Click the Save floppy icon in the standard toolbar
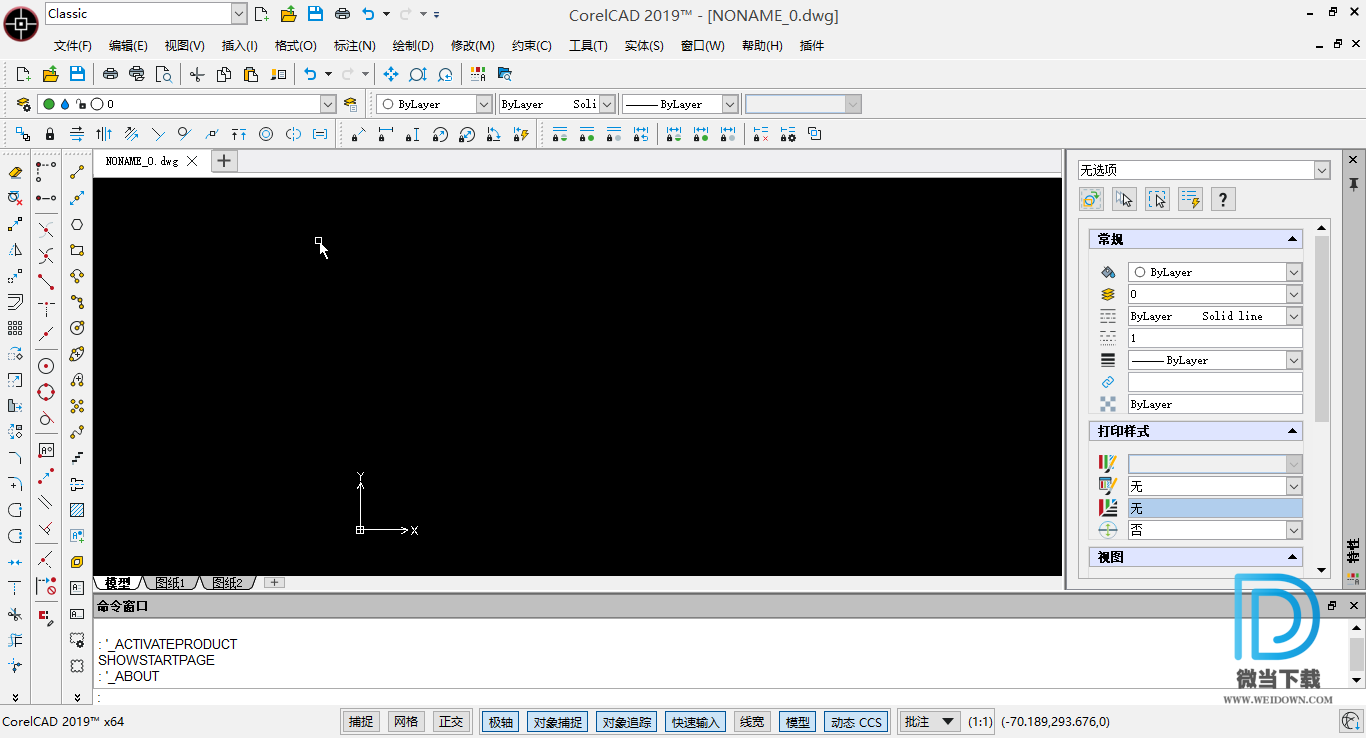This screenshot has width=1366, height=738. (x=77, y=74)
